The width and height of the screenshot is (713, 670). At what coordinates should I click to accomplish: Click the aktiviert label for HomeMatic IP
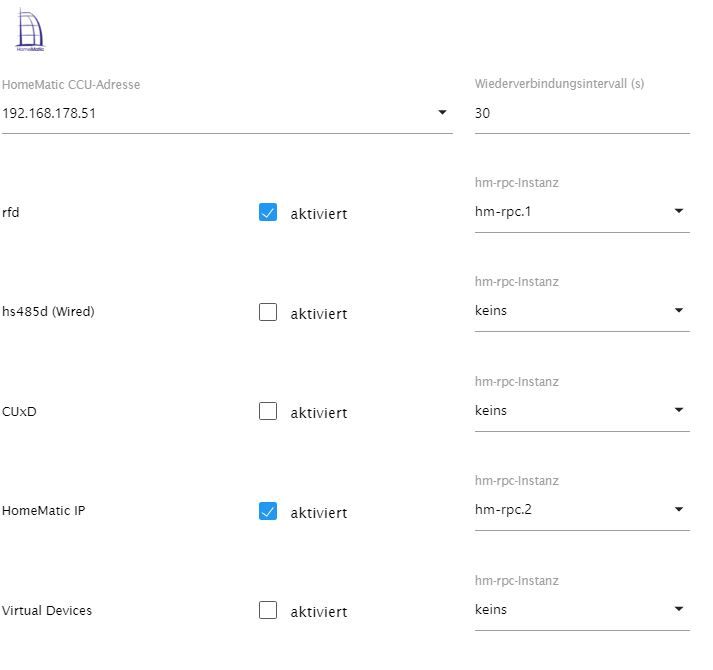click(x=319, y=513)
